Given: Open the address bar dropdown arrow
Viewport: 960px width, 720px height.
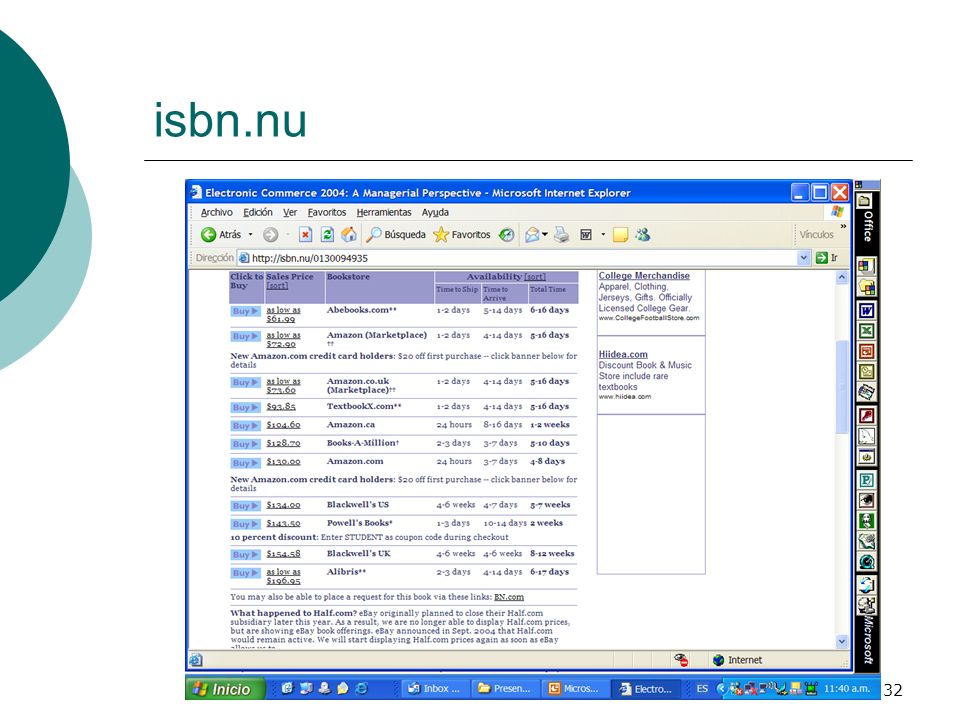Looking at the screenshot, I should click(804, 258).
